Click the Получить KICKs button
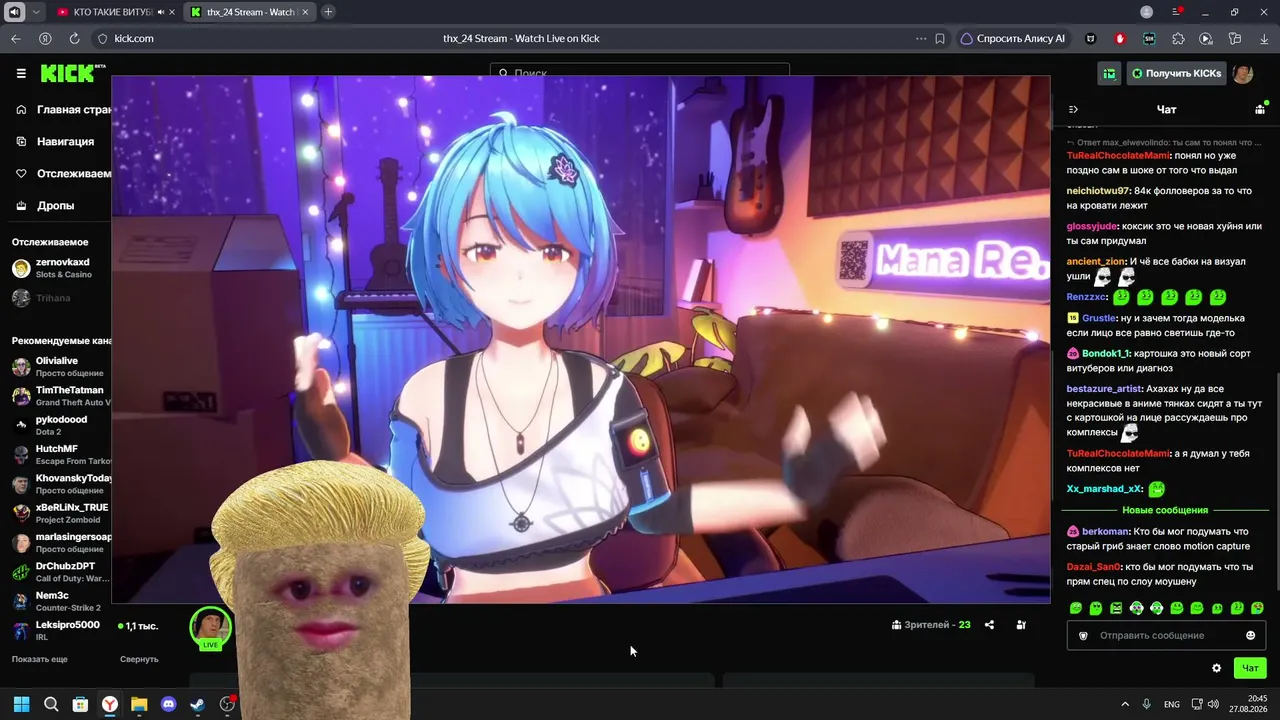Viewport: 1280px width, 720px height. [x=1176, y=73]
